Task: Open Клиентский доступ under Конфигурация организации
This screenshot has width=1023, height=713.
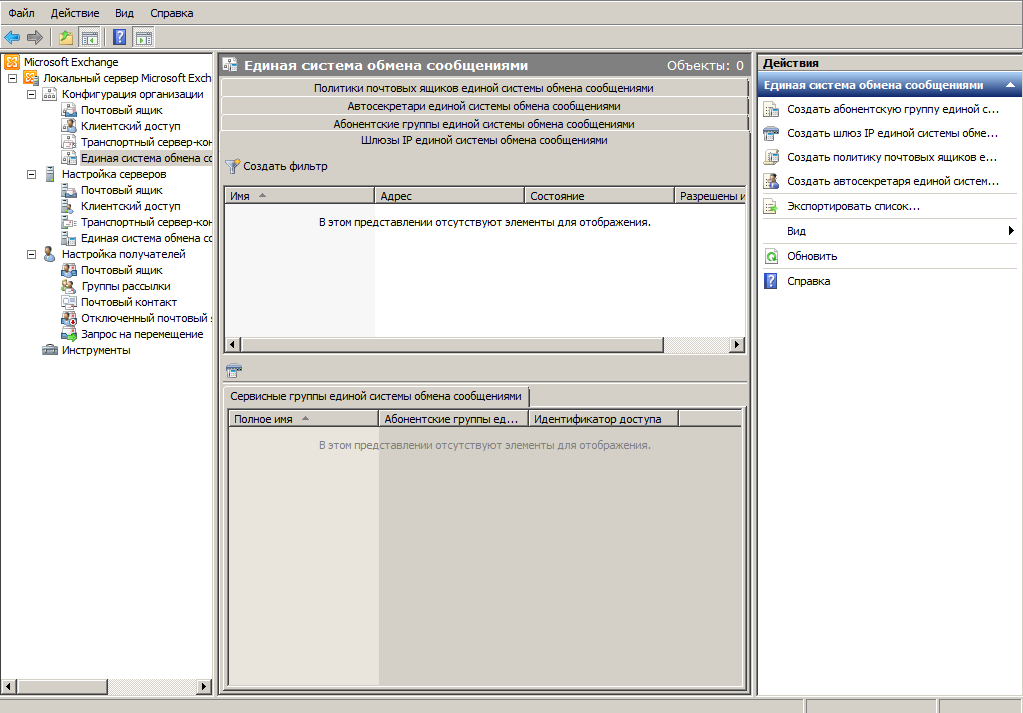Action: coord(130,126)
